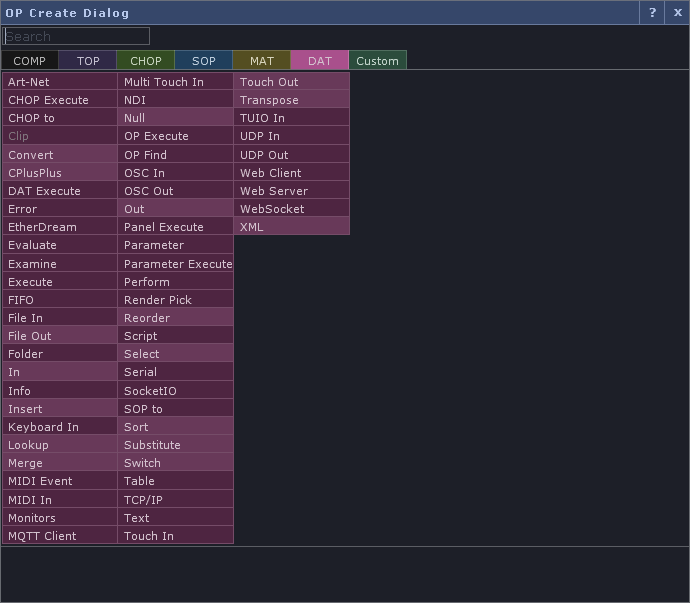Pick the Folder operator
The image size is (690, 603).
click(x=60, y=354)
